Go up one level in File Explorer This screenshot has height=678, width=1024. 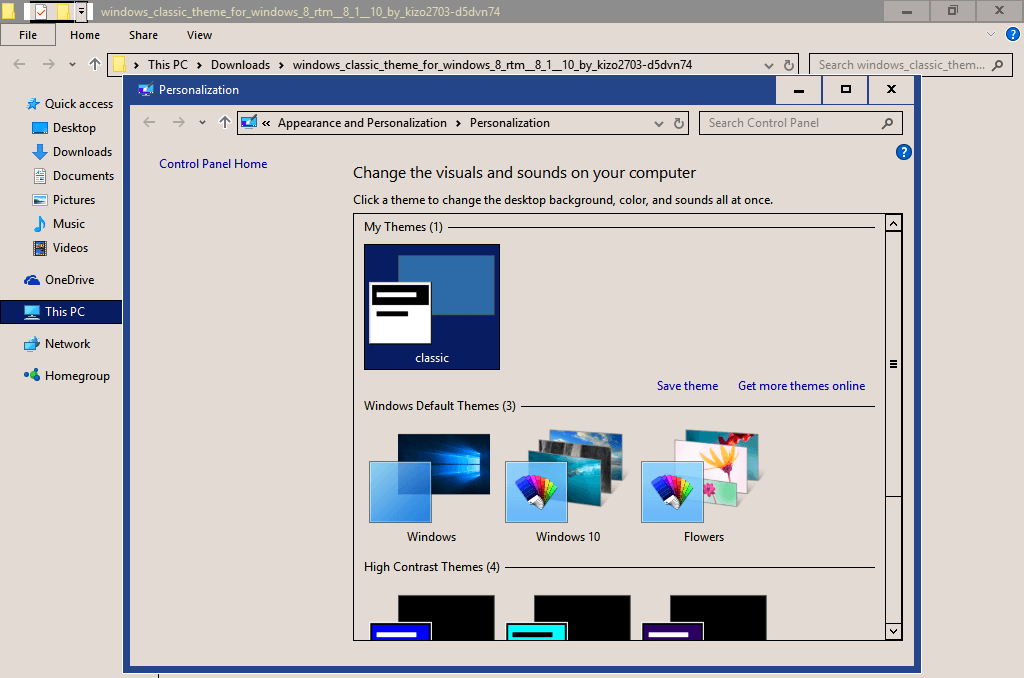coord(95,64)
